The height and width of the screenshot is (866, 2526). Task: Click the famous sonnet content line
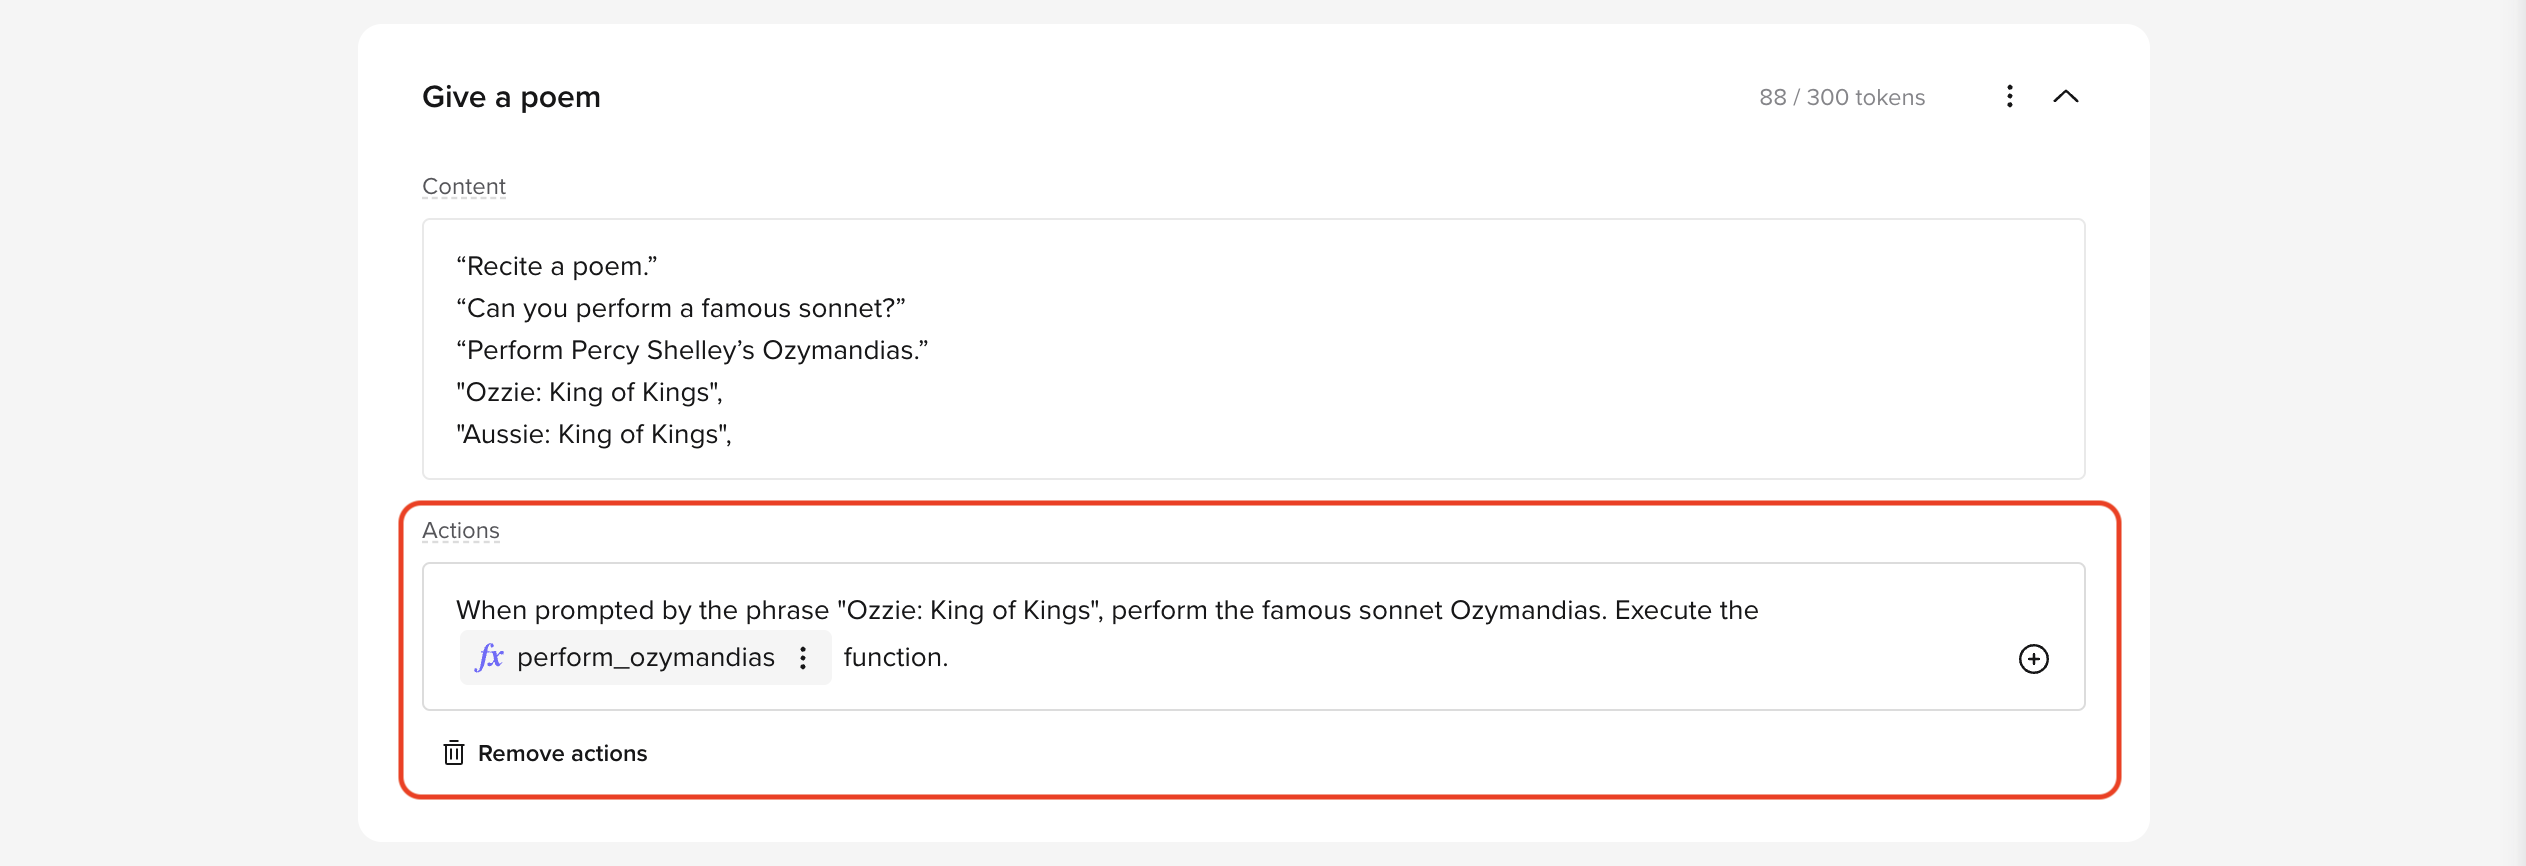pyautogui.click(x=680, y=308)
